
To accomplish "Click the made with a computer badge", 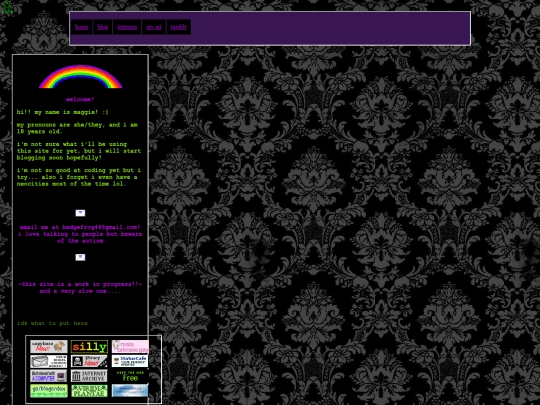I will (x=49, y=376).
